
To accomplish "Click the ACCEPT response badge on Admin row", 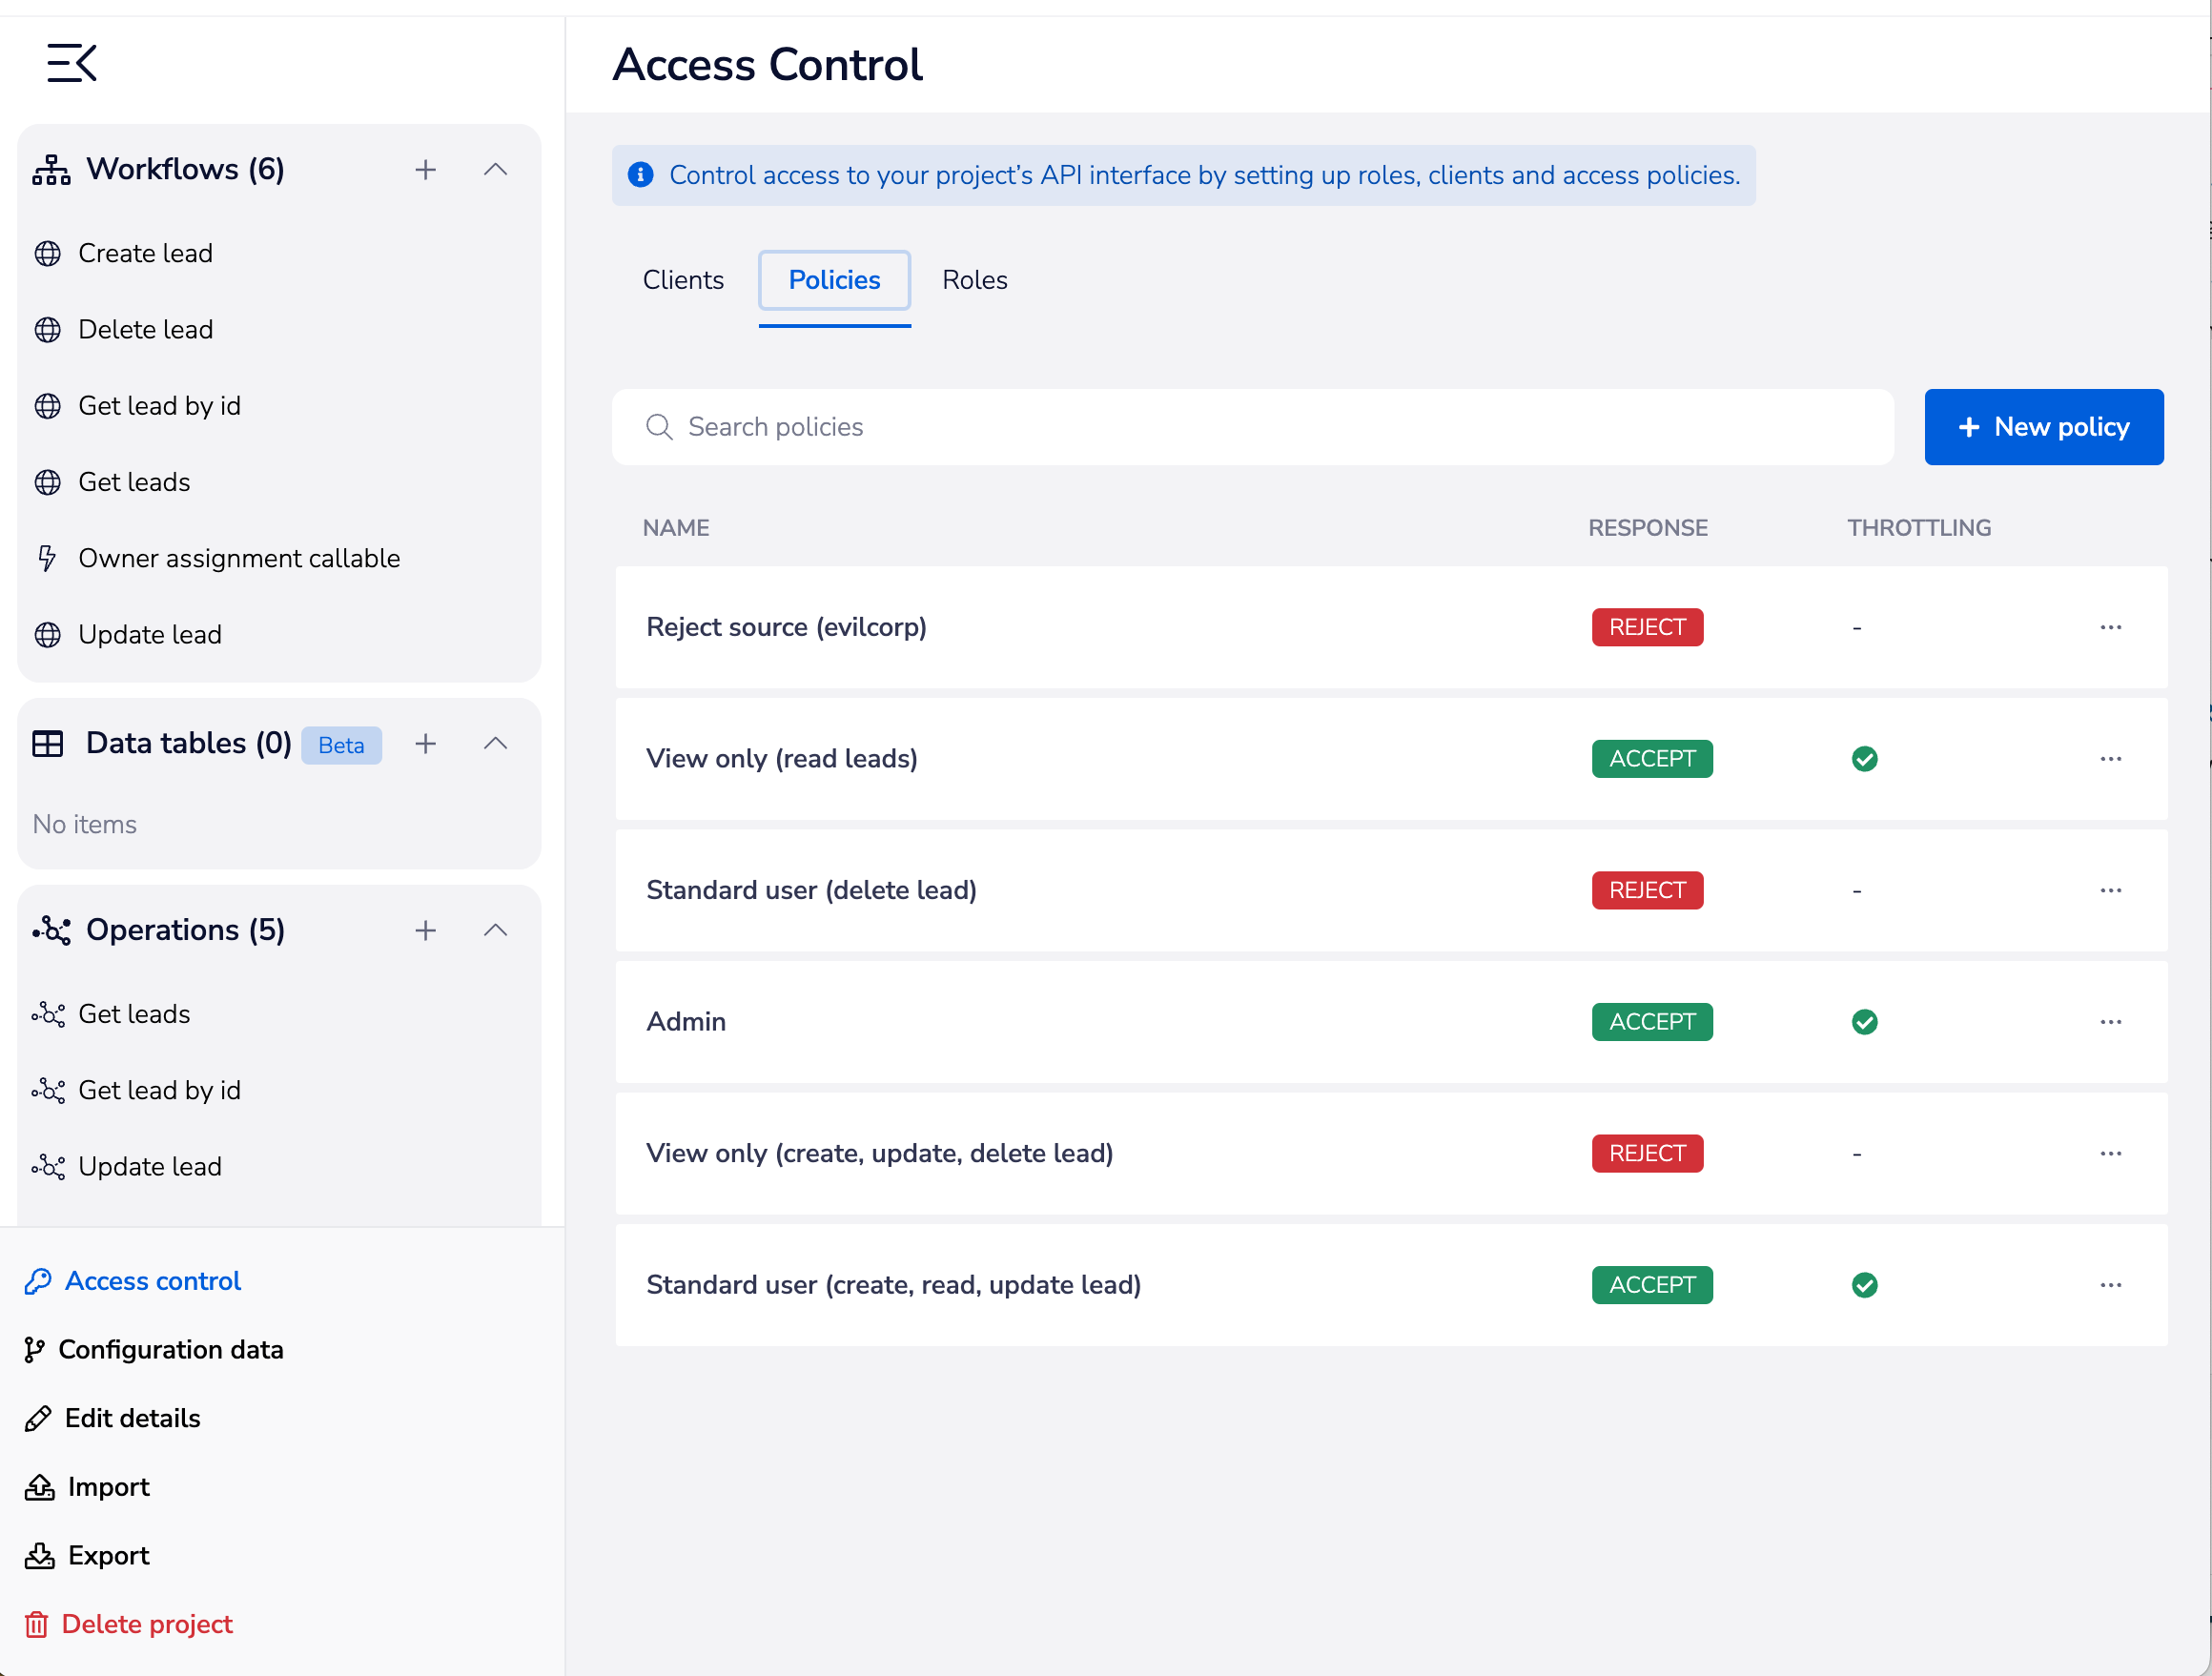I will point(1651,1021).
